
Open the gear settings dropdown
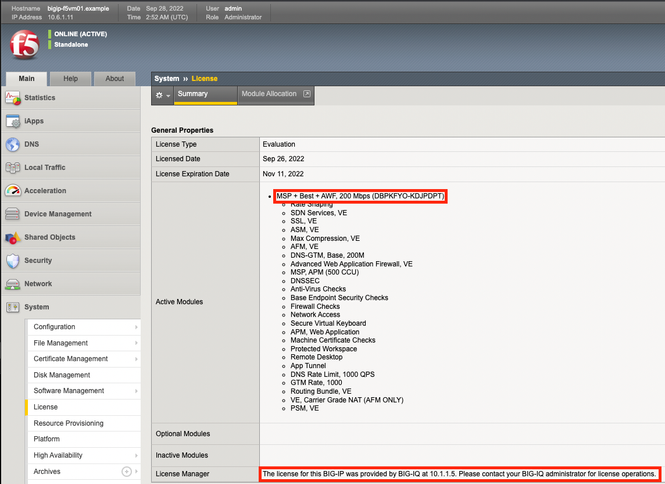tap(162, 95)
